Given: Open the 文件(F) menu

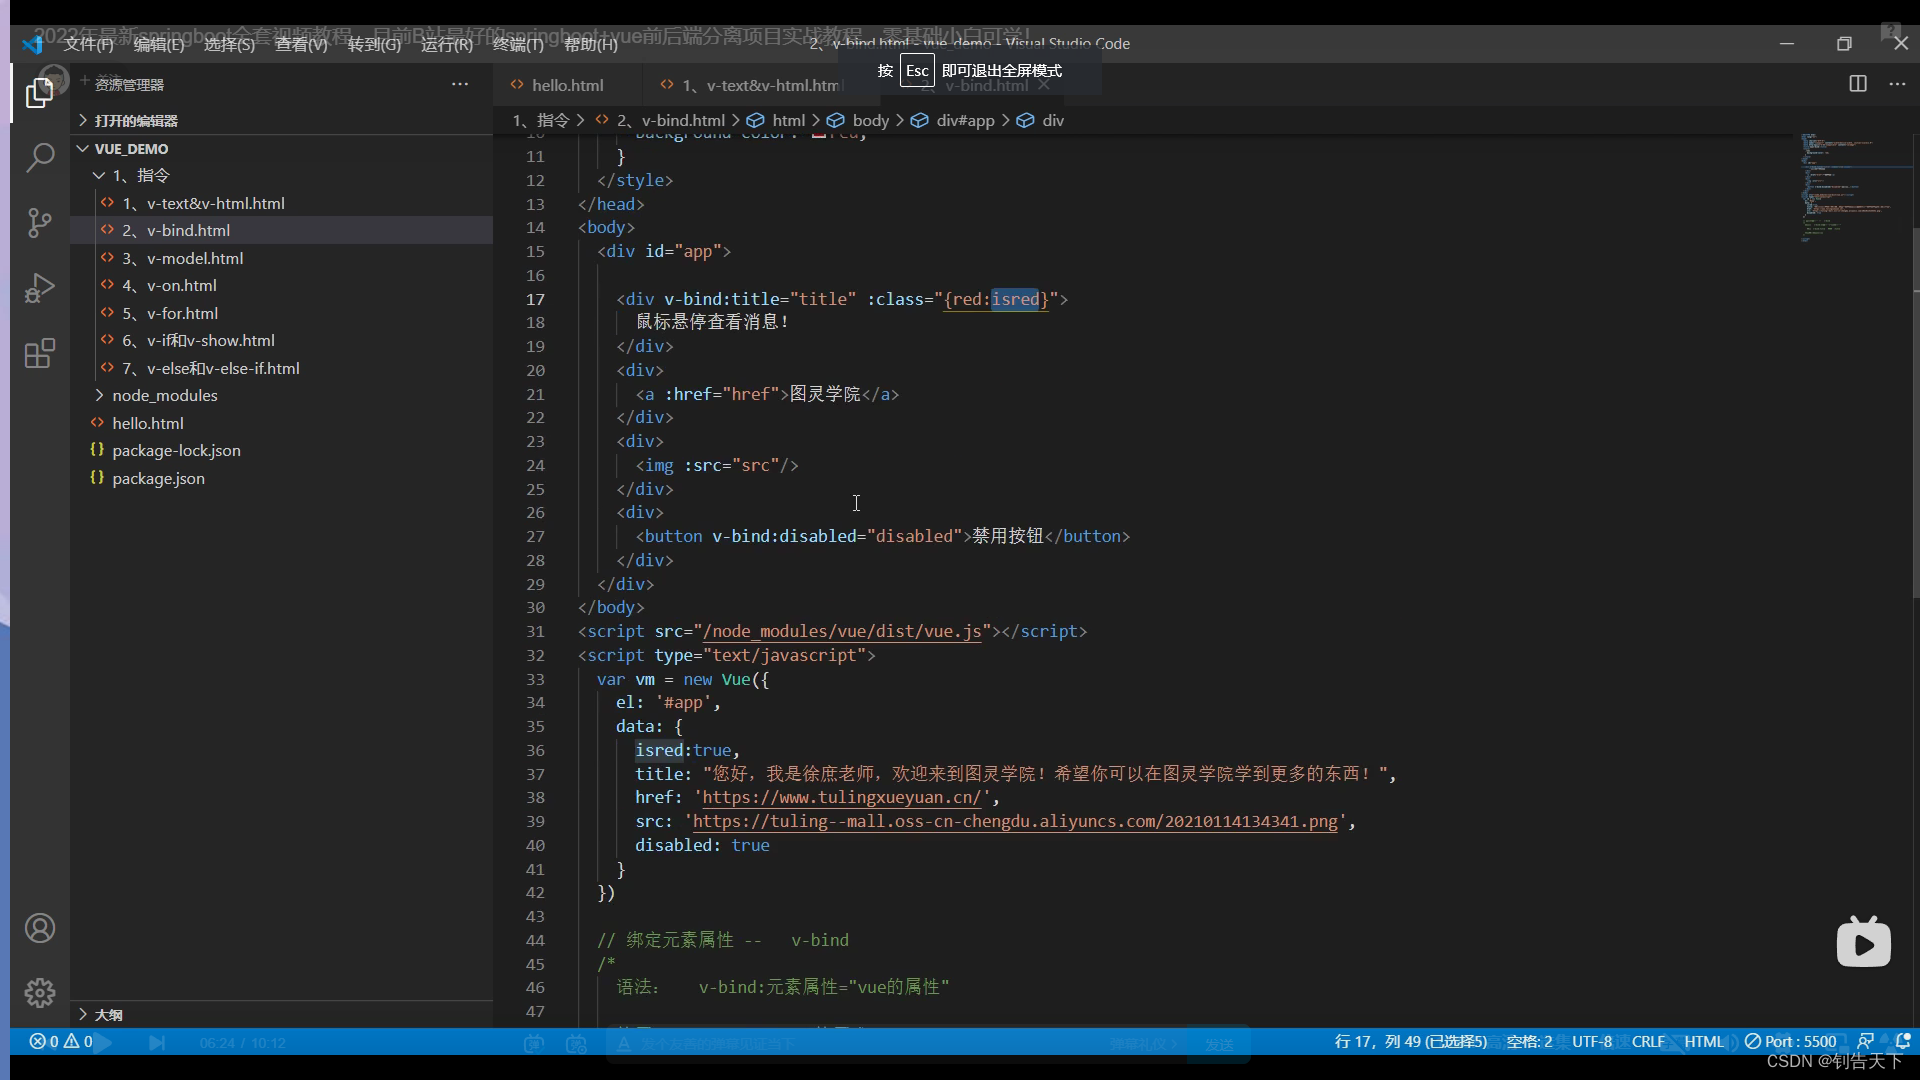Looking at the screenshot, I should (89, 44).
